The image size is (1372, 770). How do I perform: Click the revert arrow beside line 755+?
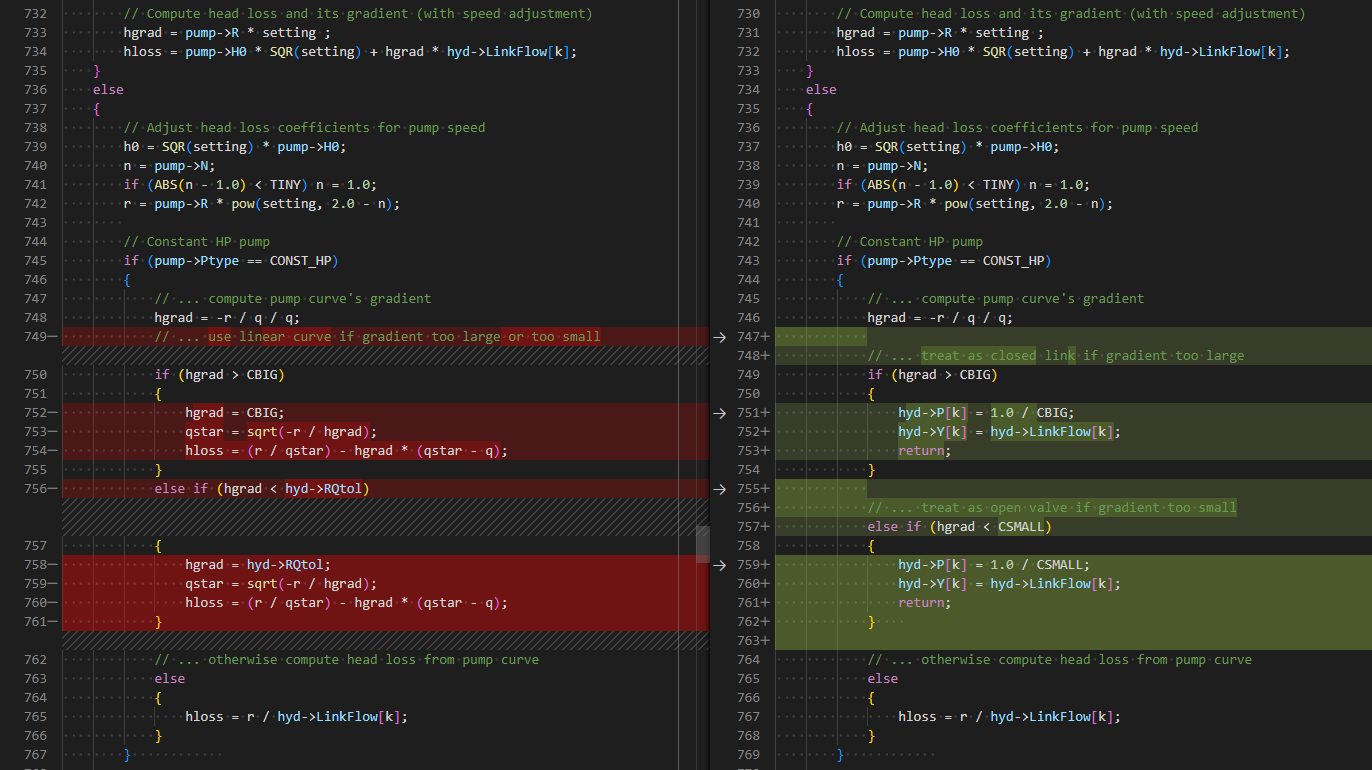pos(719,489)
